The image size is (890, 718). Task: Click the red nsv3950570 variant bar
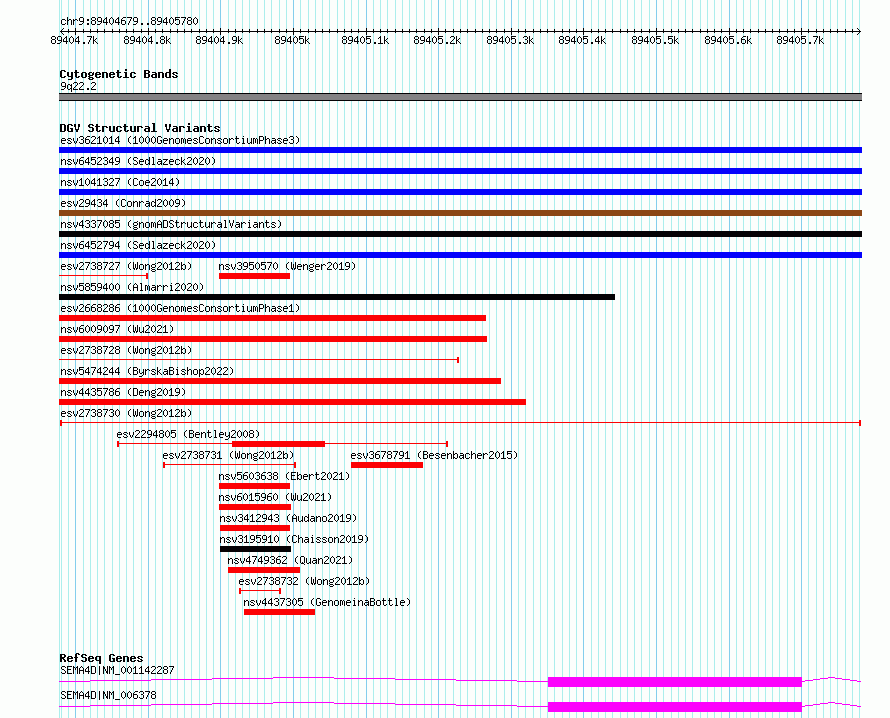[254, 276]
